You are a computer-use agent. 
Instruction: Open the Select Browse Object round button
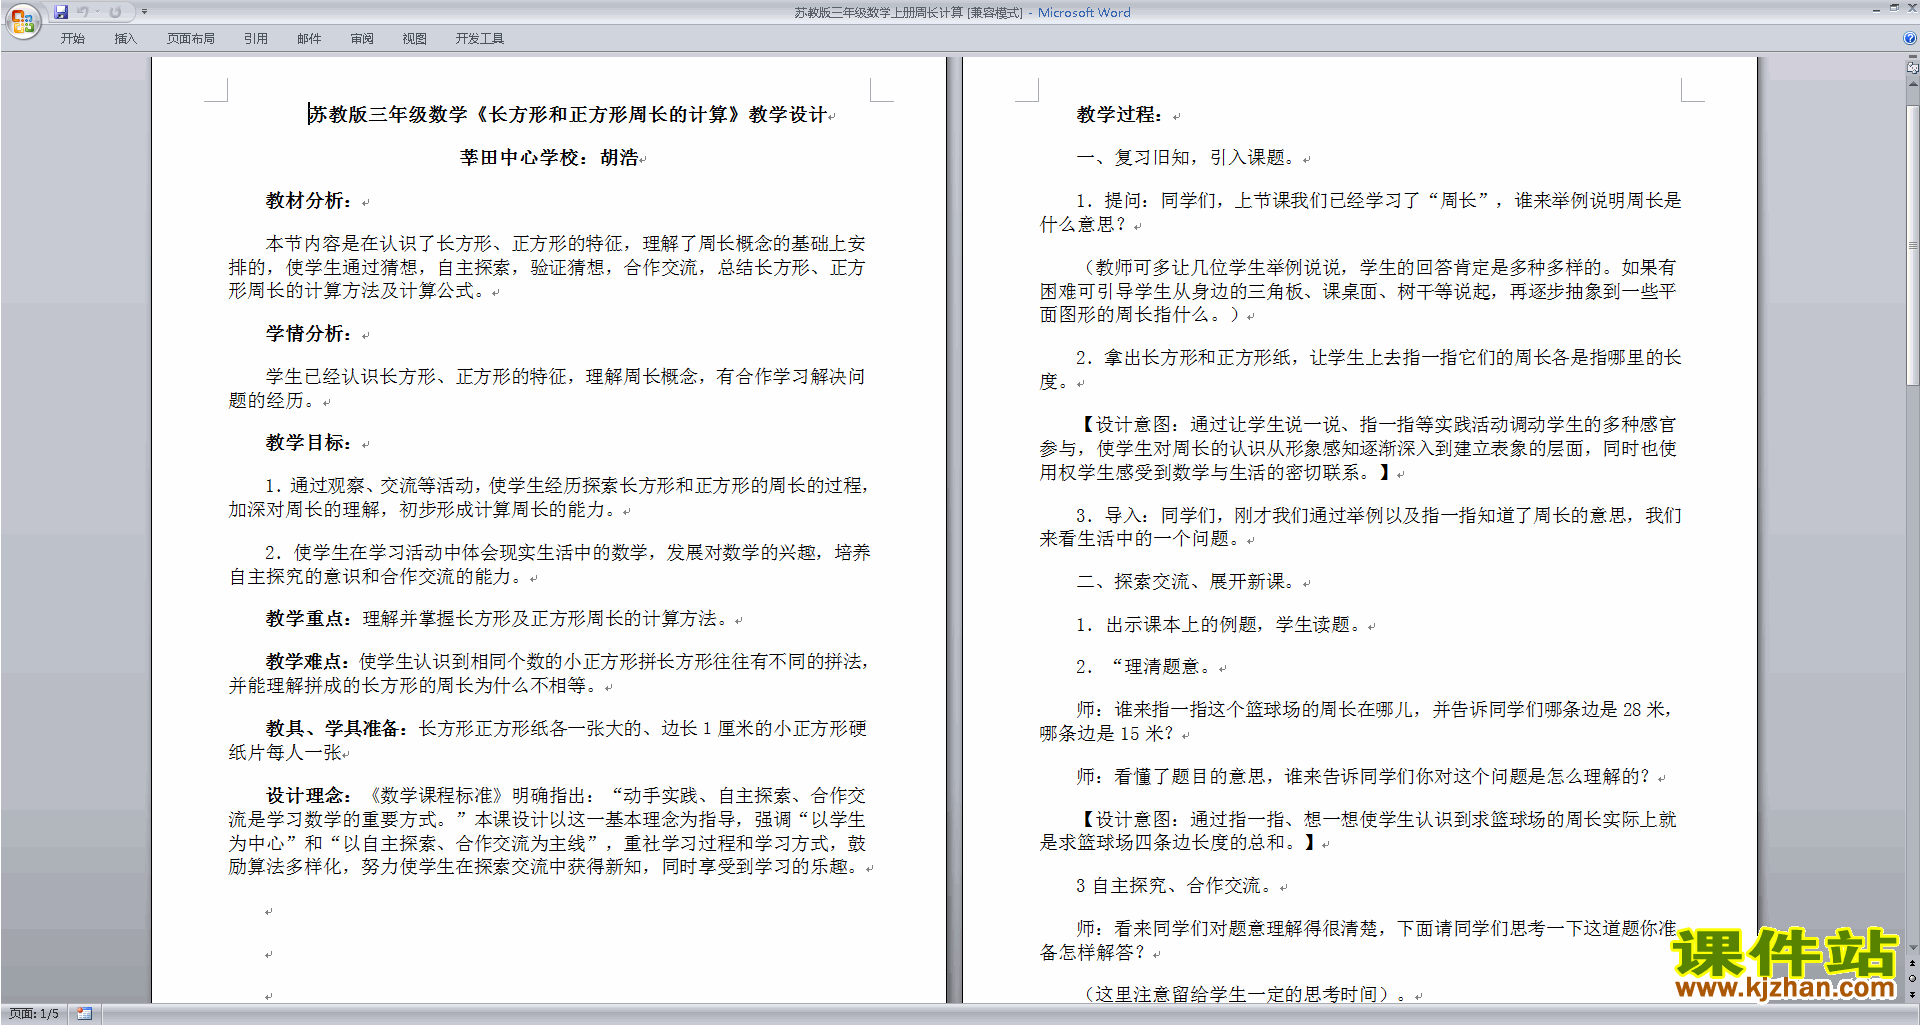pos(1913,979)
